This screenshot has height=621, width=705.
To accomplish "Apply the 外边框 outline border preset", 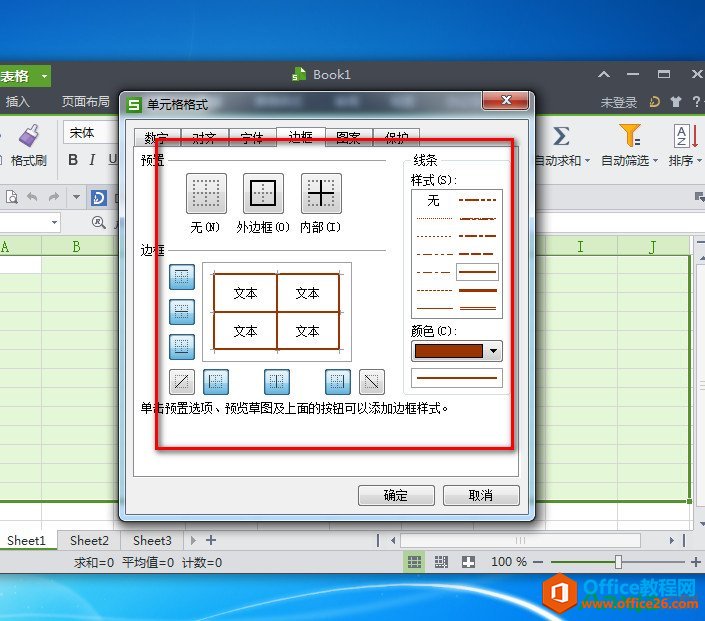I will (263, 193).
